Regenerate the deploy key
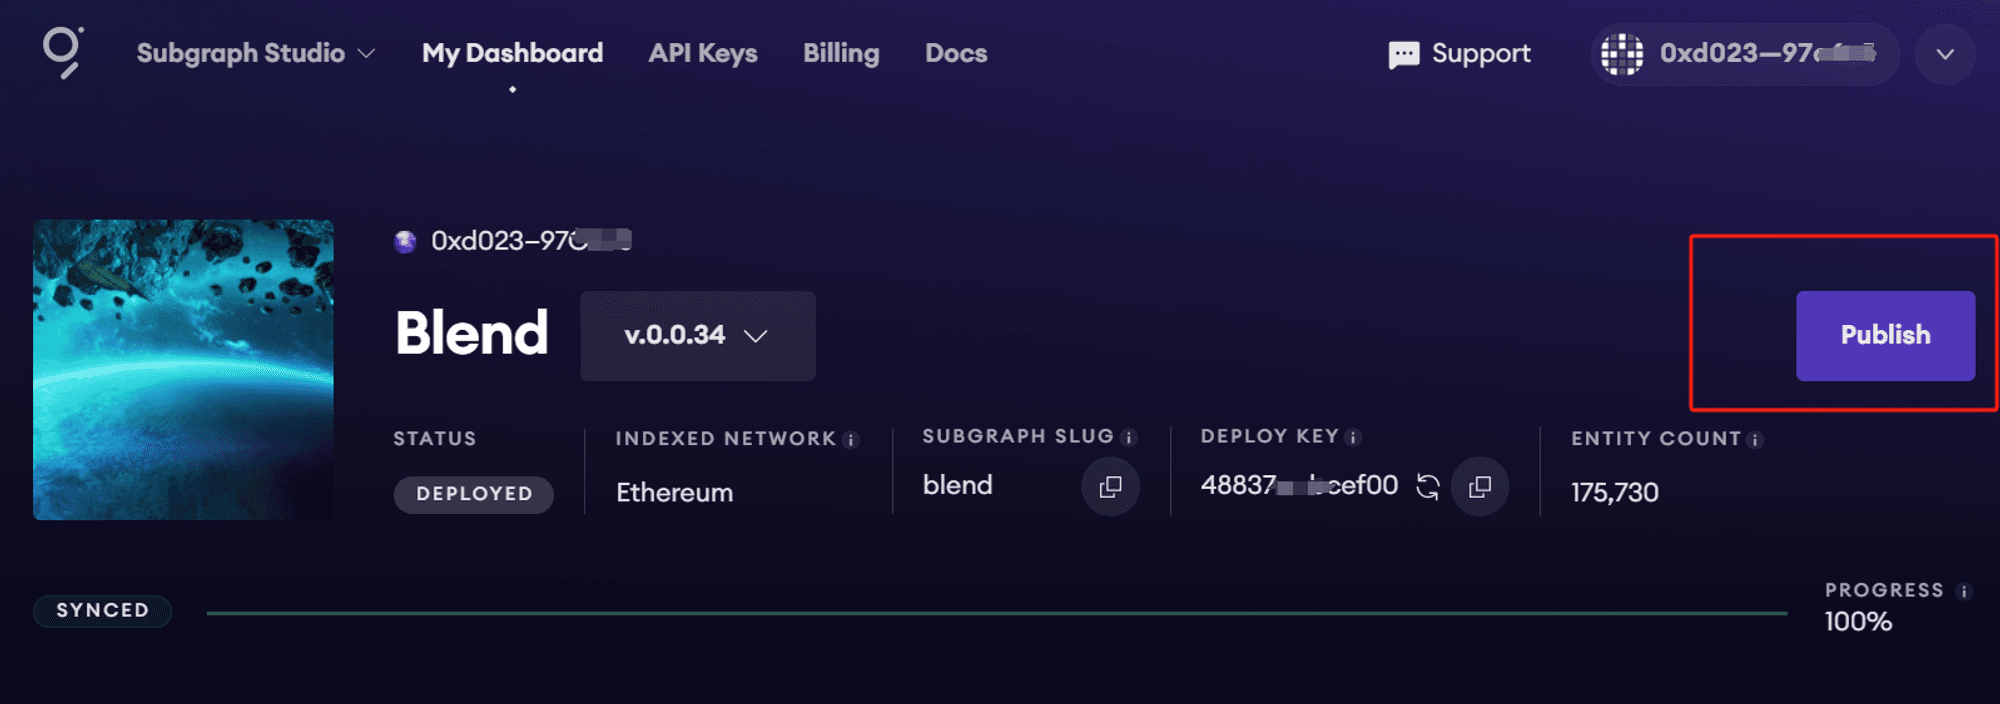The image size is (2000, 704). [x=1428, y=487]
